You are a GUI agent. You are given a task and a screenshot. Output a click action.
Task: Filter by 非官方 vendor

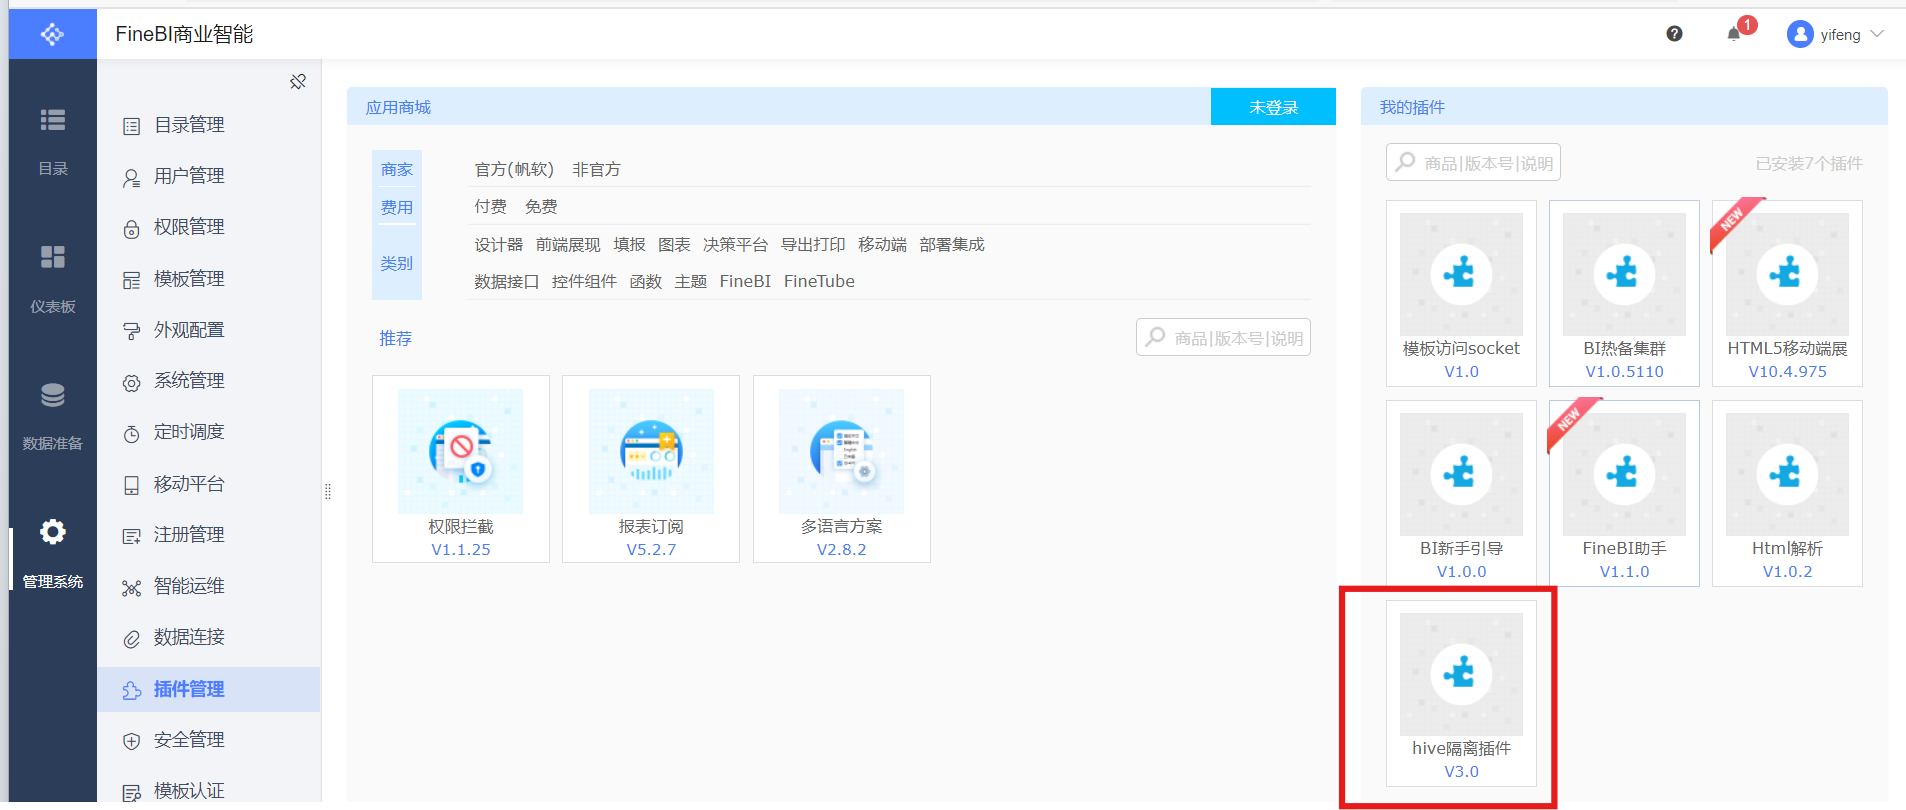596,169
